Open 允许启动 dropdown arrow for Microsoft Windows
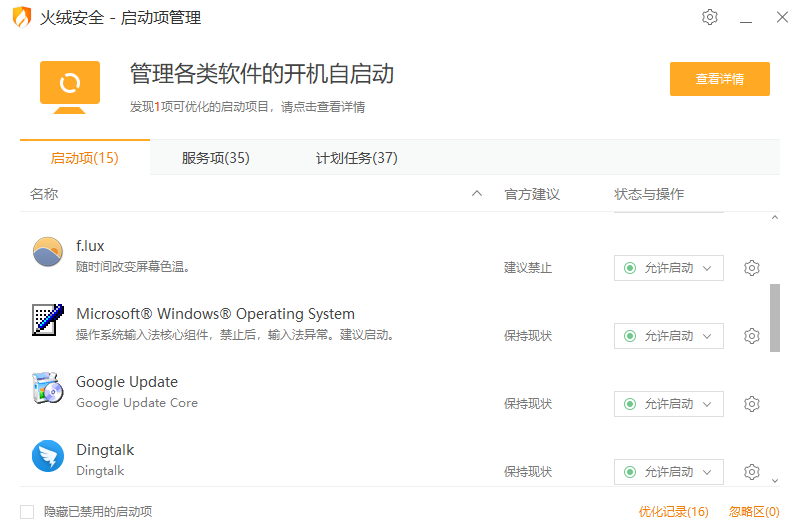 [x=707, y=336]
